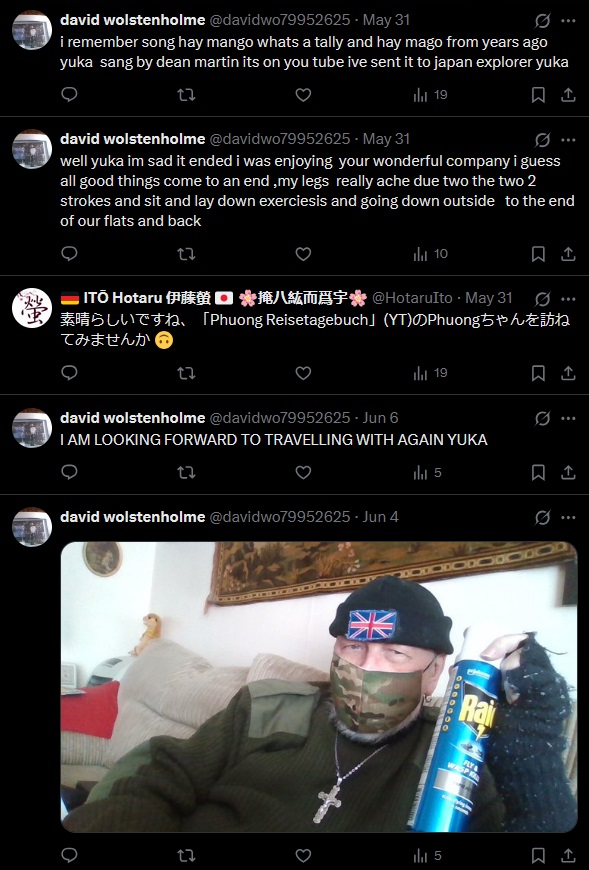Open more menu on first May 31 tweet

[x=568, y=21]
